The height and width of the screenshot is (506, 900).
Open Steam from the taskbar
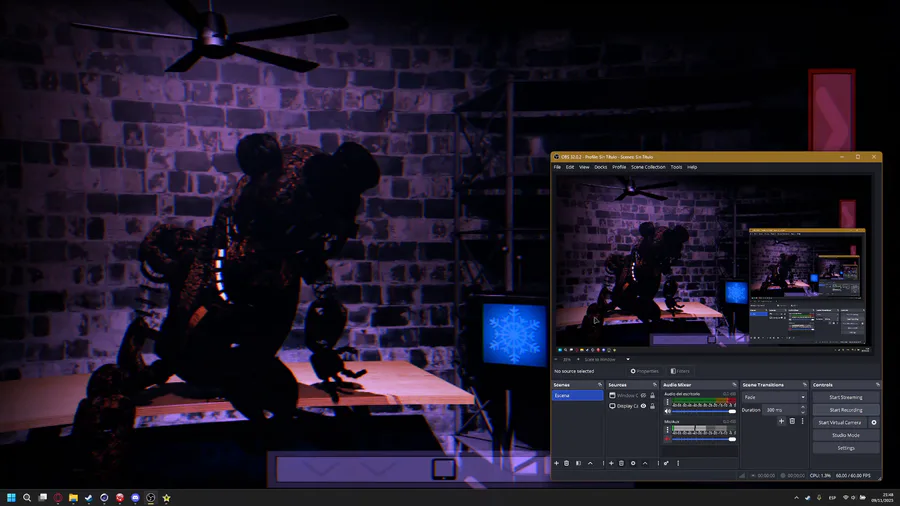[x=89, y=497]
